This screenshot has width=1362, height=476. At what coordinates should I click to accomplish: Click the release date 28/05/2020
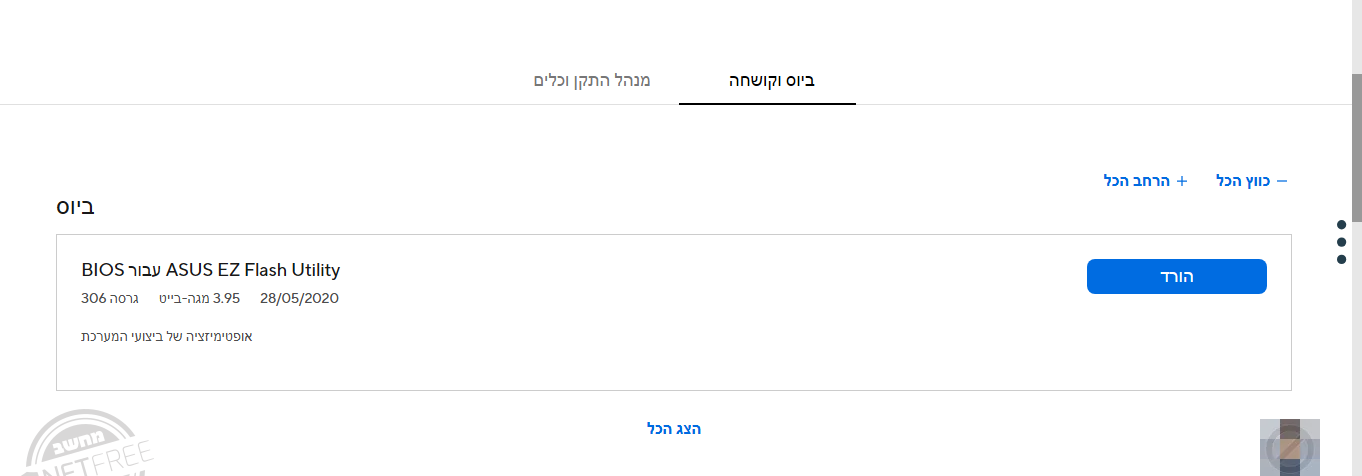click(x=299, y=298)
